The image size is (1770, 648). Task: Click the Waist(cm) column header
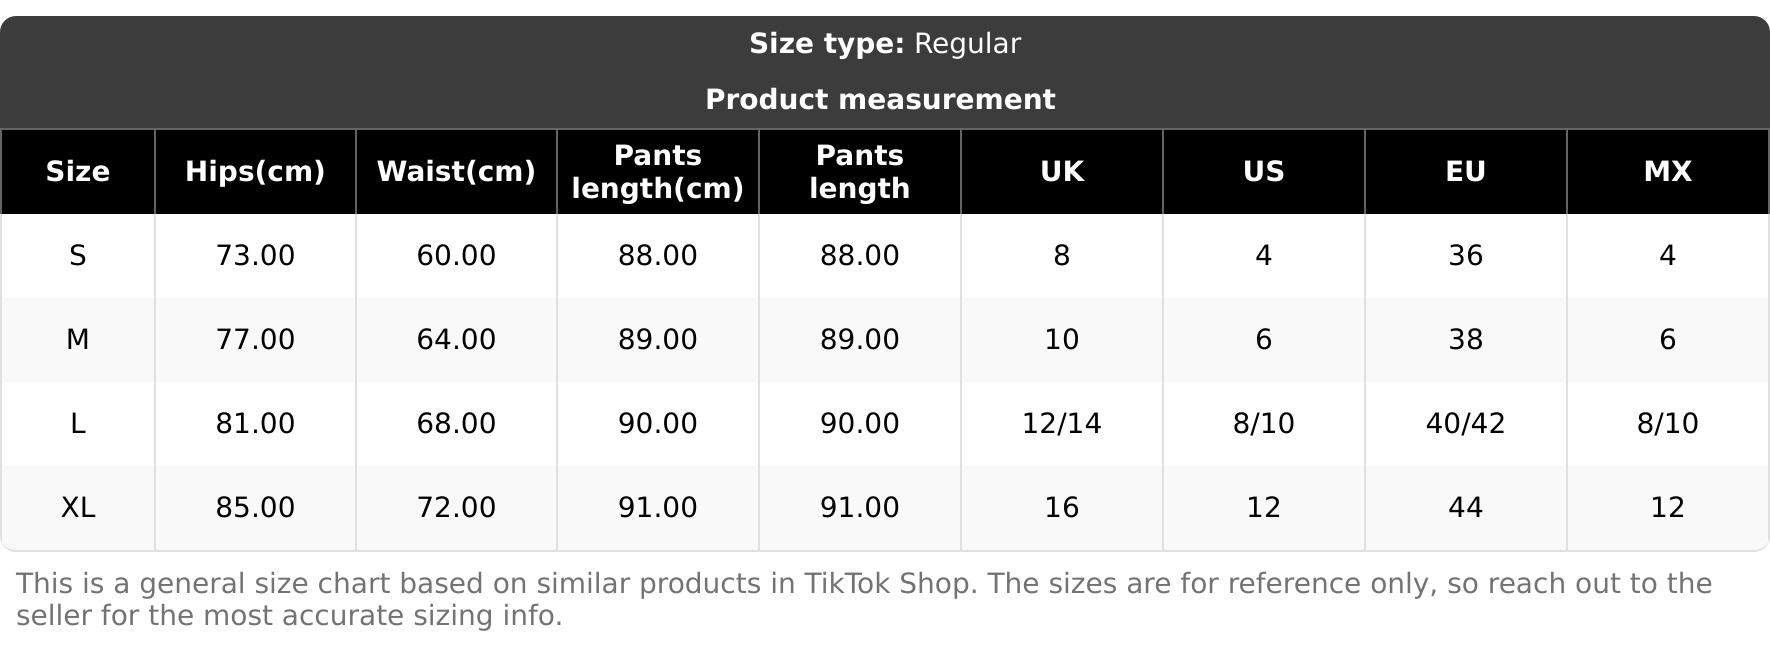456,172
